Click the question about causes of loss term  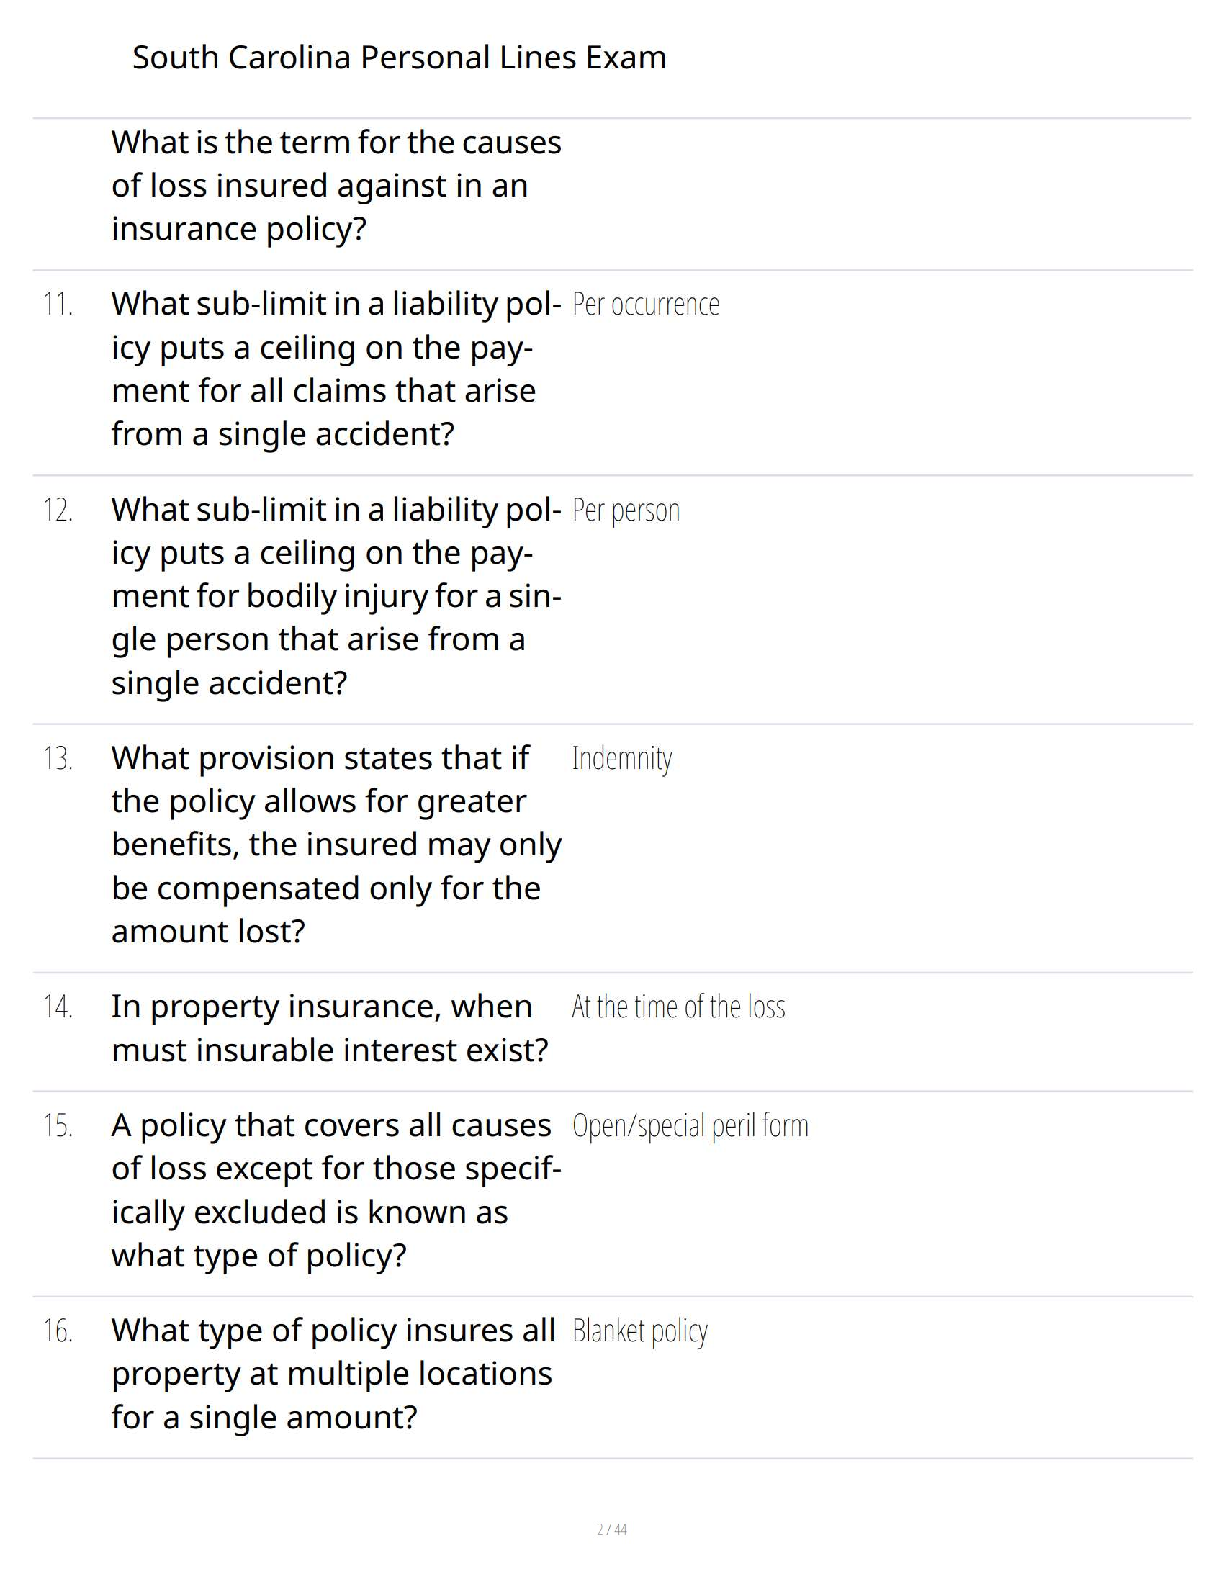336,186
